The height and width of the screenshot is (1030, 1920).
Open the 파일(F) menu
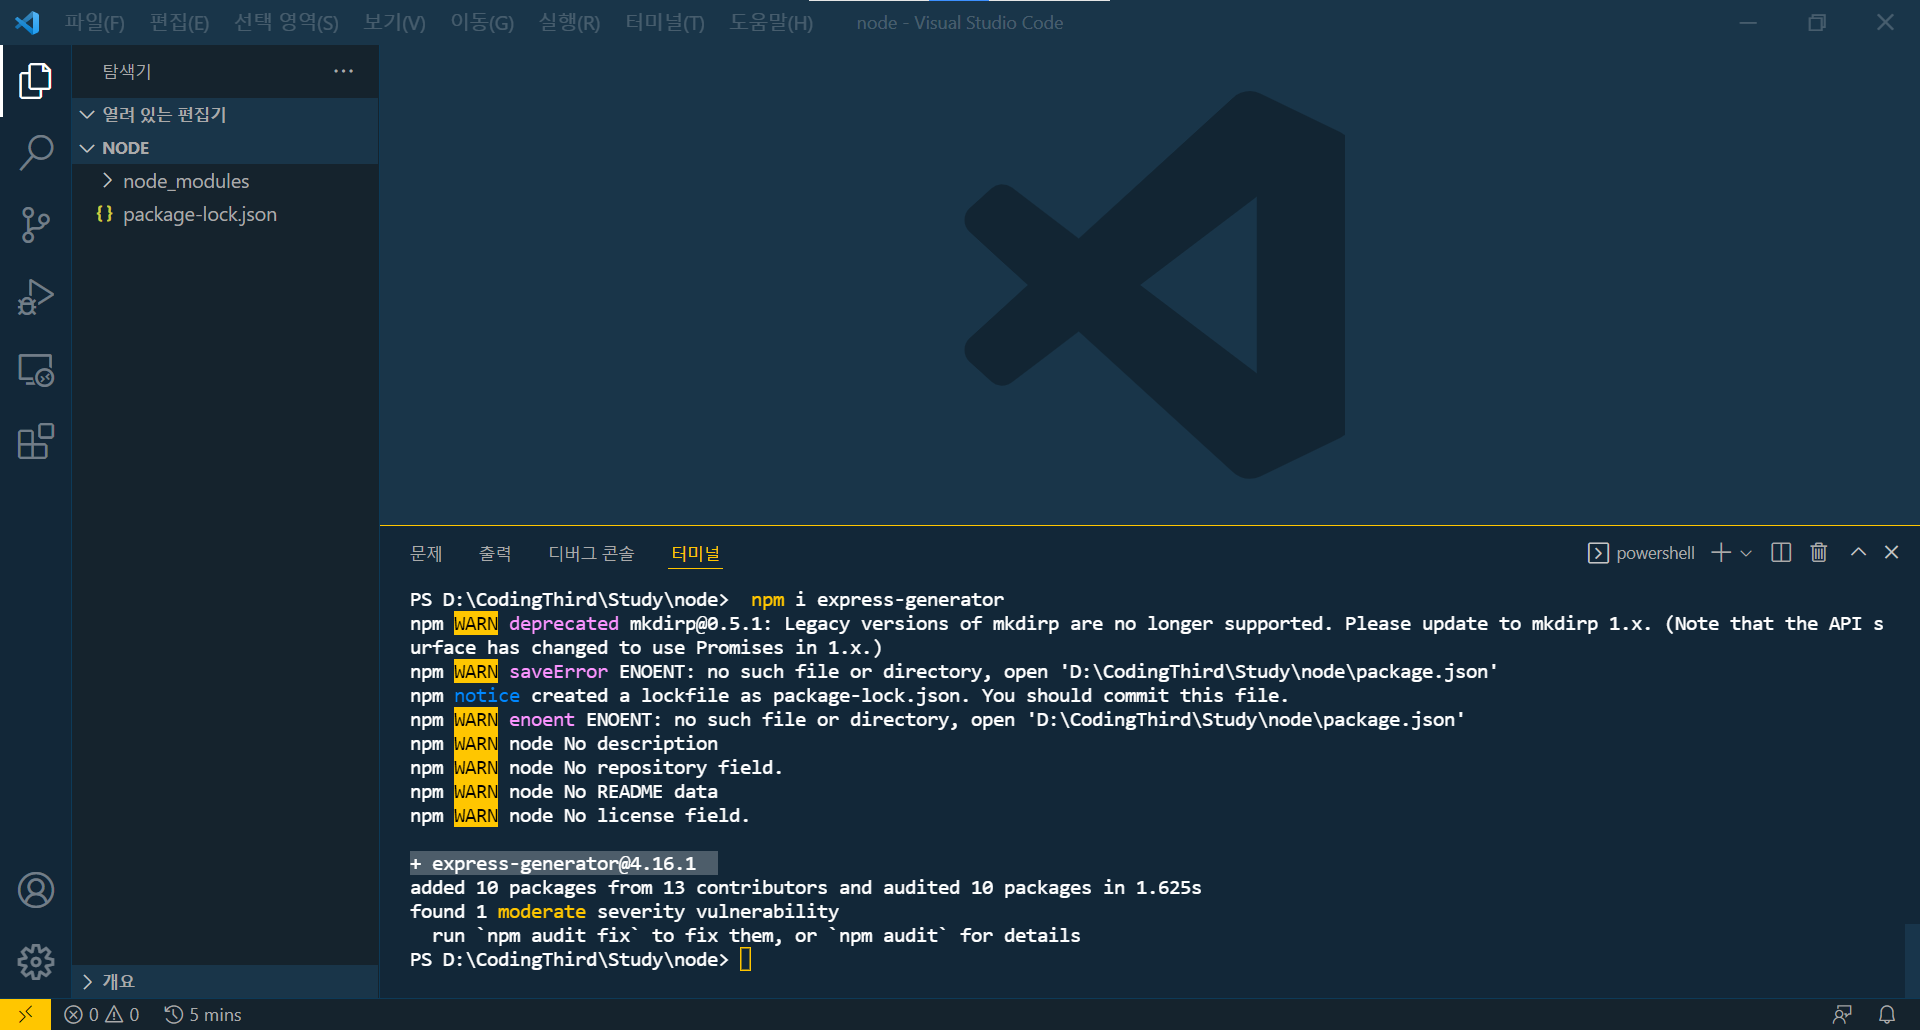95,22
